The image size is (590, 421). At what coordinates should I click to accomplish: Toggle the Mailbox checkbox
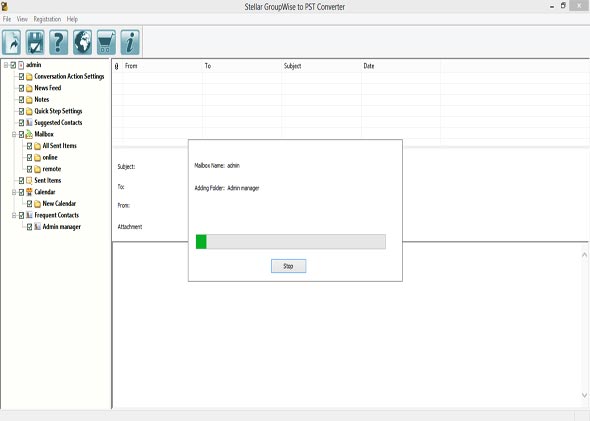point(21,134)
